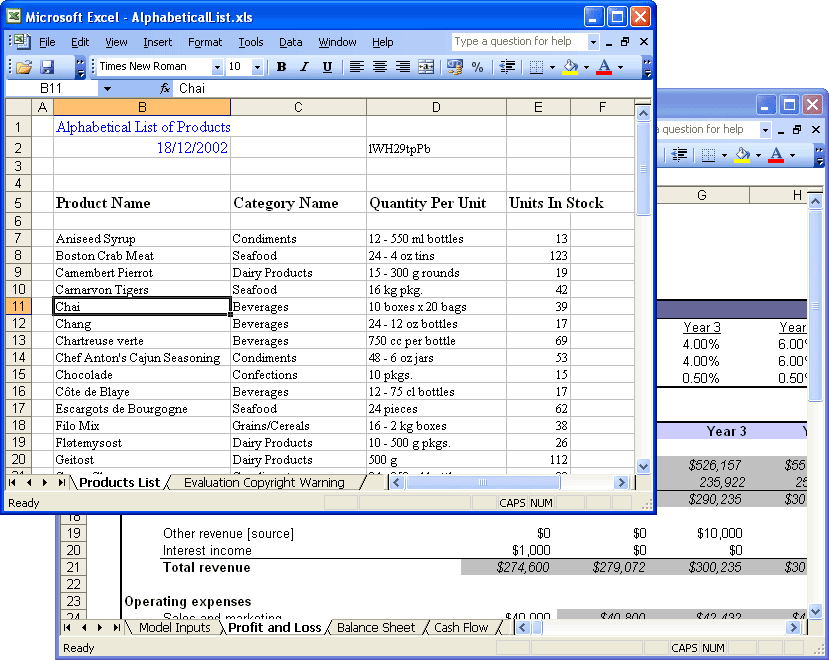
Task: Toggle Align Right in front window
Action: (403, 67)
